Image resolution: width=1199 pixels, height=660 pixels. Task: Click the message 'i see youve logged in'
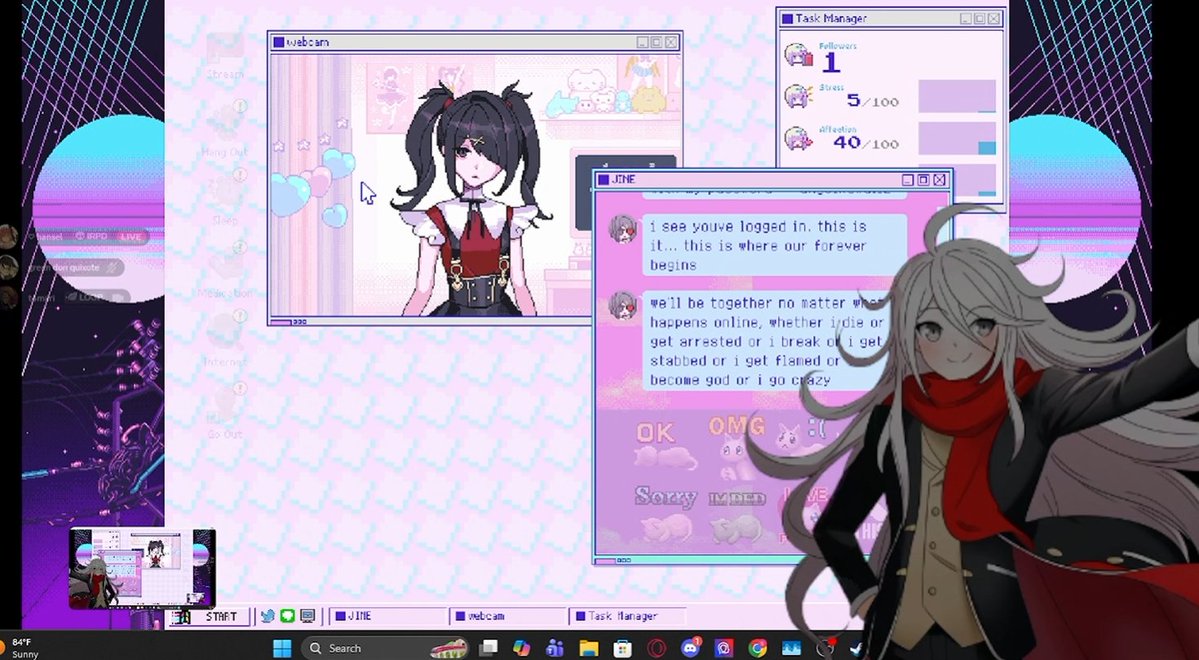775,245
